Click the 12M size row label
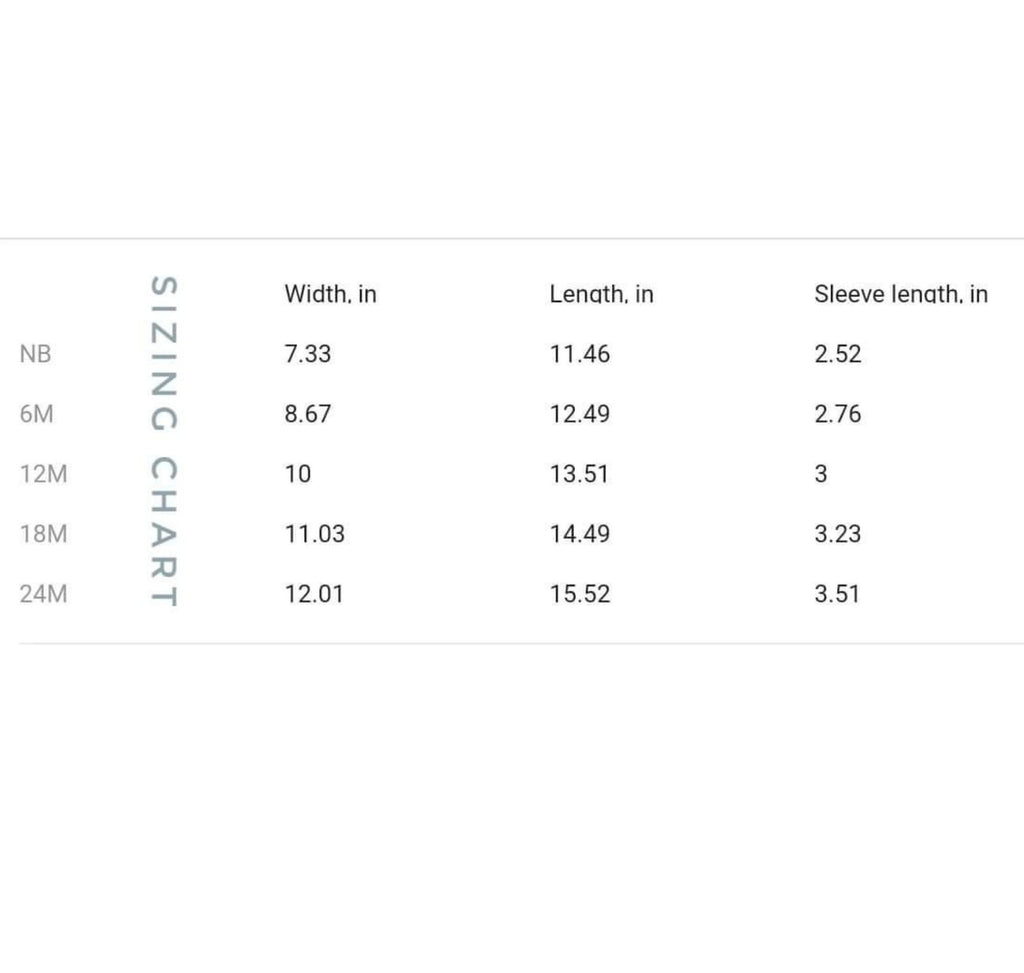This screenshot has width=1024, height=973. pyautogui.click(x=44, y=474)
